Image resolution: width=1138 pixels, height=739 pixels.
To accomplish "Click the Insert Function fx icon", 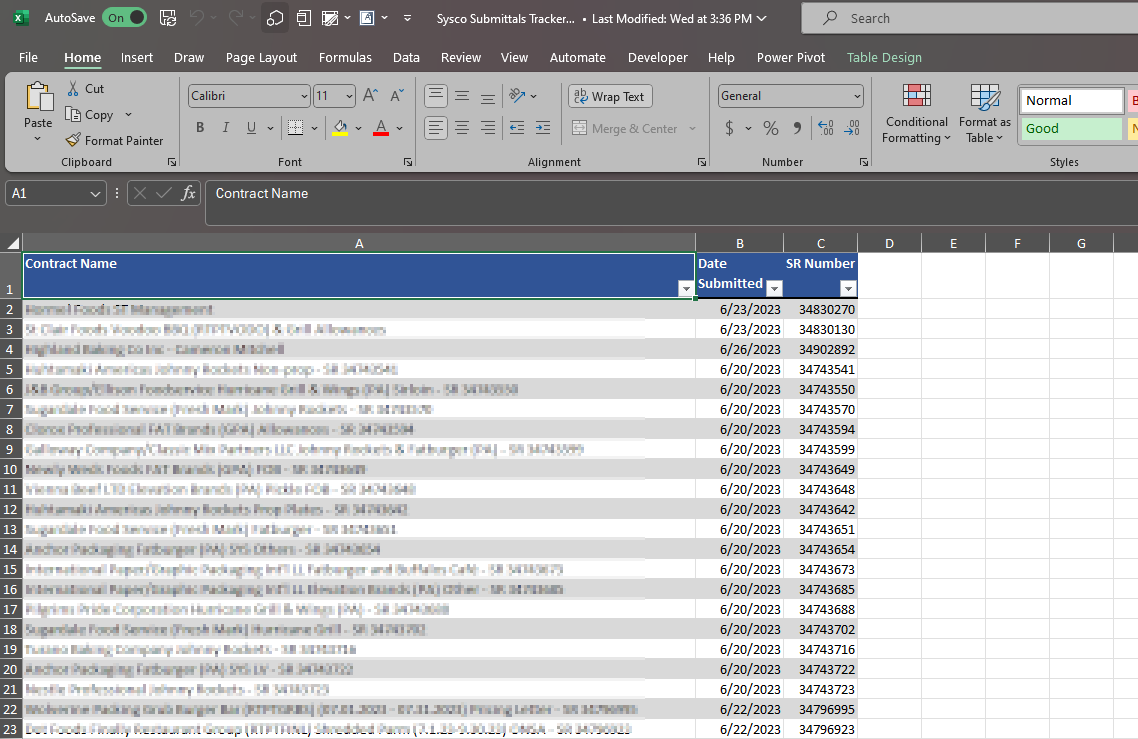I will [x=188, y=193].
